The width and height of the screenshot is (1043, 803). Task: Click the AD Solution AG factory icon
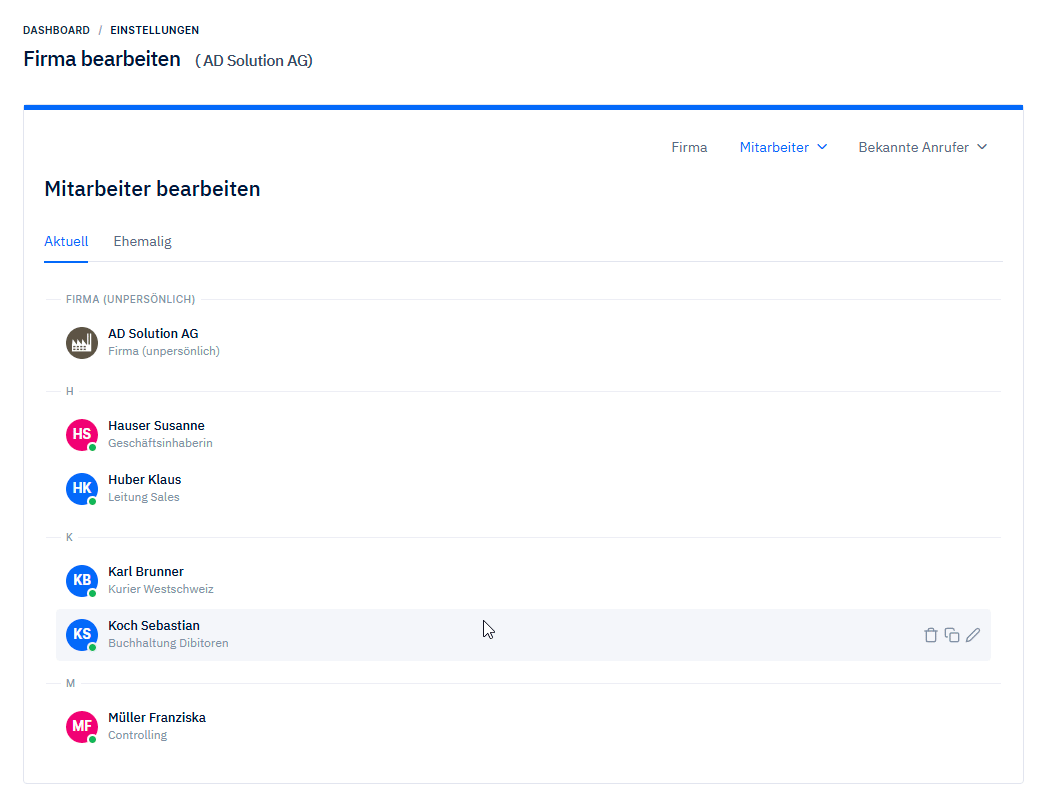click(x=82, y=343)
